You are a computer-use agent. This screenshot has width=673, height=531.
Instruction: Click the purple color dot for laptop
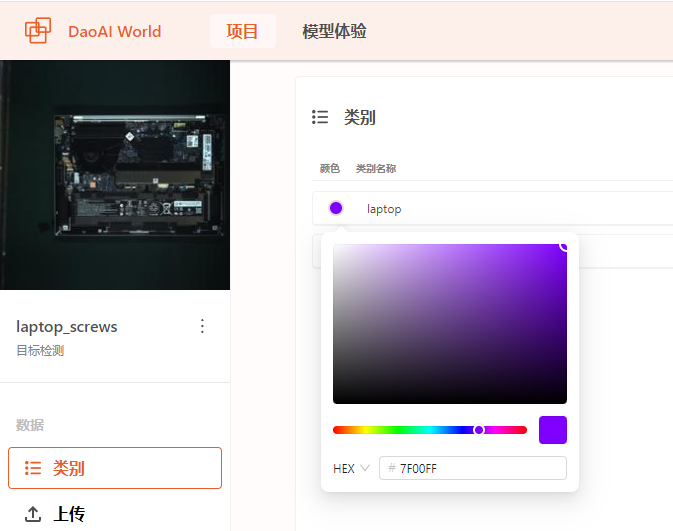(x=336, y=208)
